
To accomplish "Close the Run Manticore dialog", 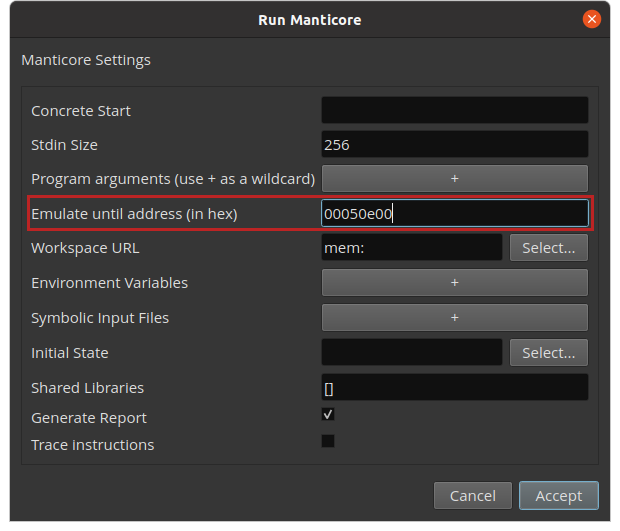I will [592, 19].
